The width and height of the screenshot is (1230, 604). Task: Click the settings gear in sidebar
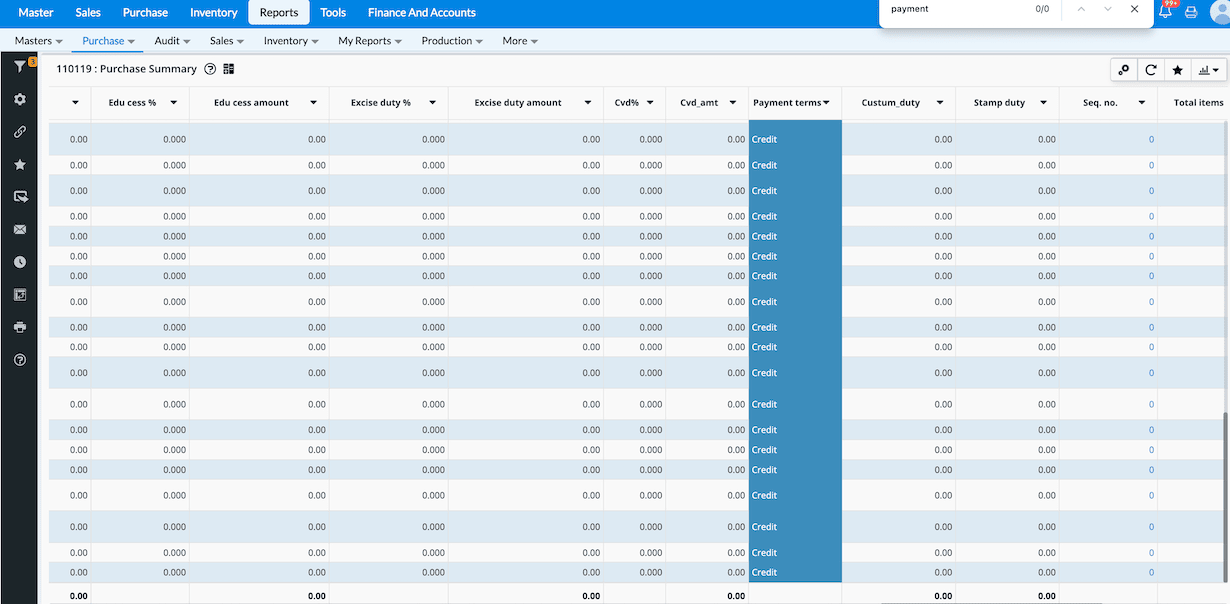(20, 99)
